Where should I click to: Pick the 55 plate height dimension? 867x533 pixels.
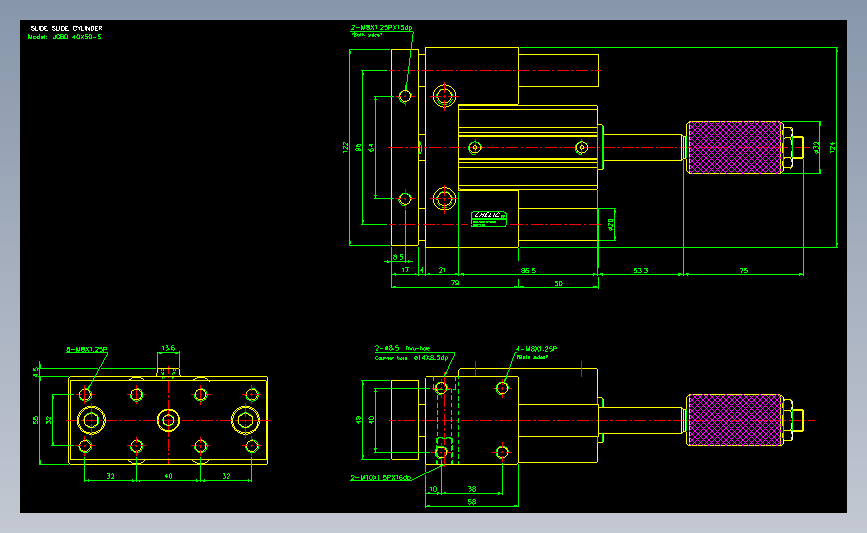36,420
